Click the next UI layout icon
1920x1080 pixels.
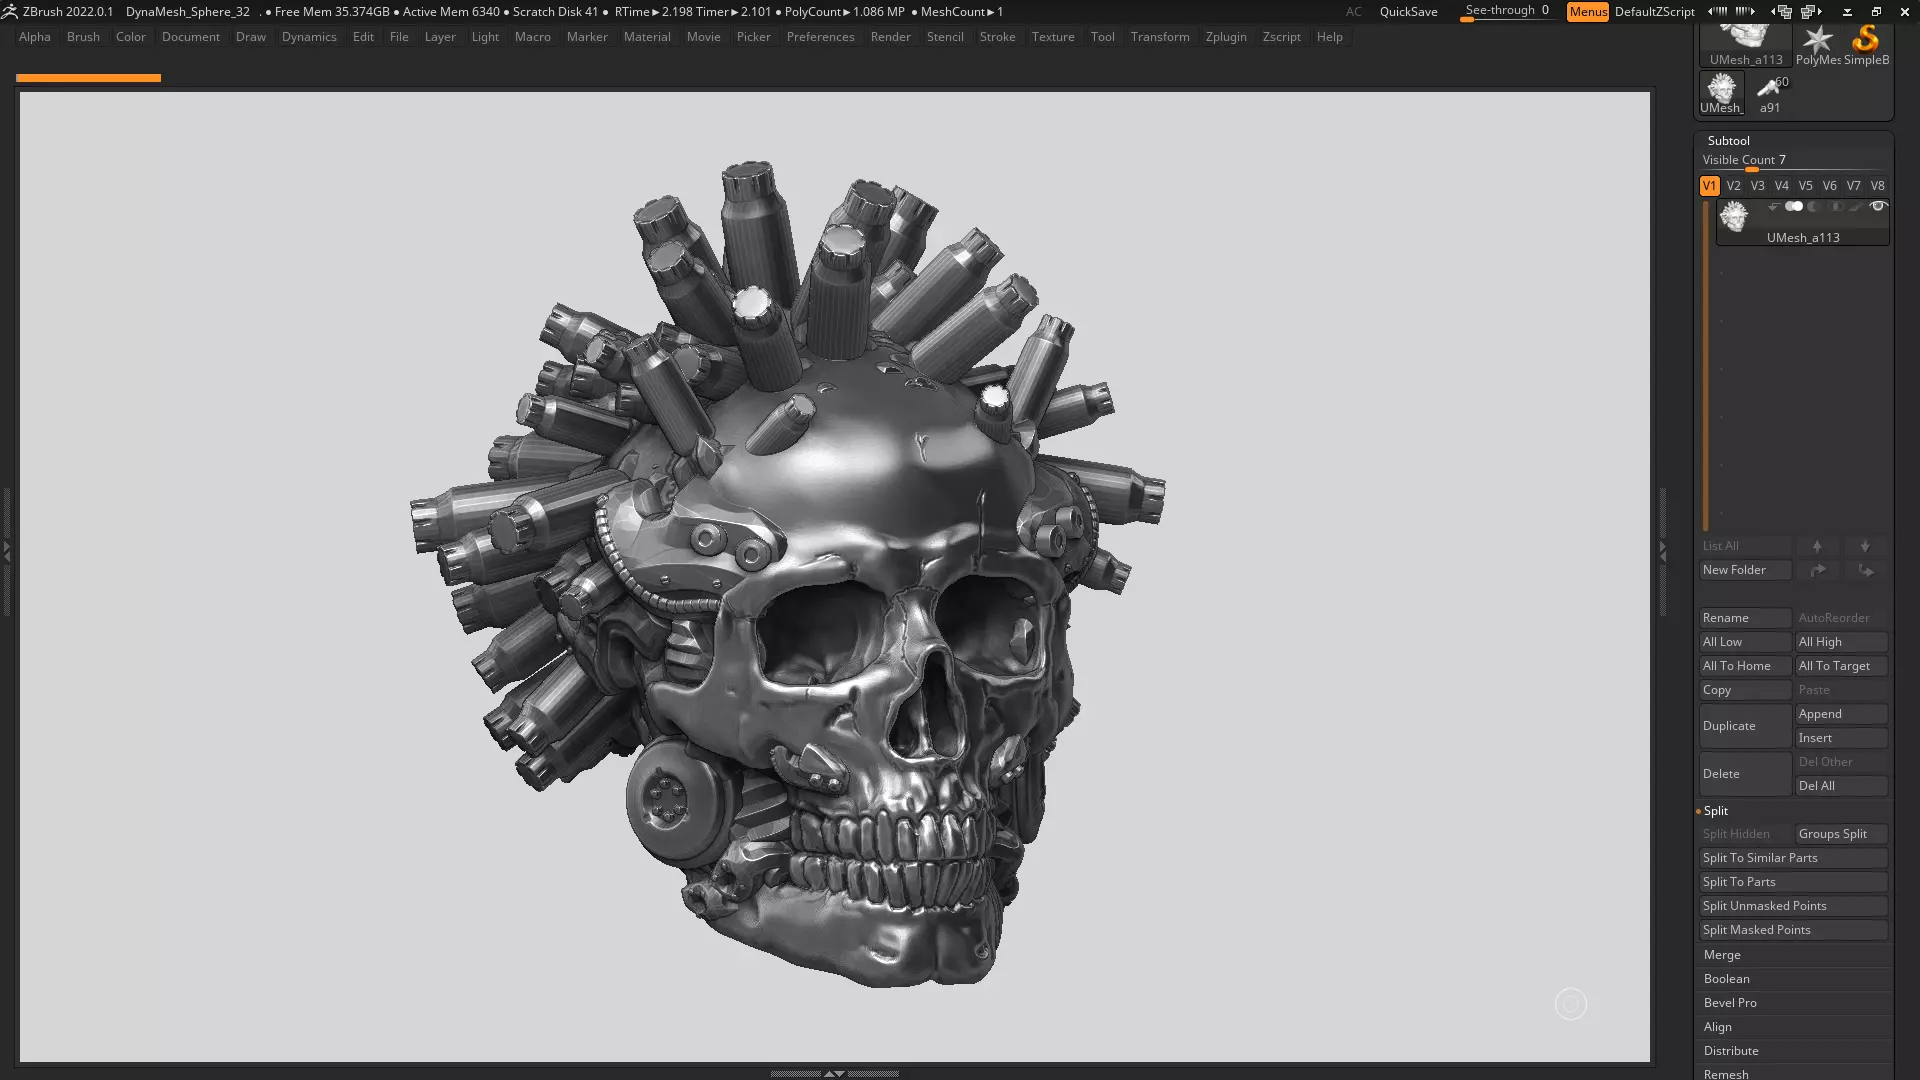tap(1811, 12)
